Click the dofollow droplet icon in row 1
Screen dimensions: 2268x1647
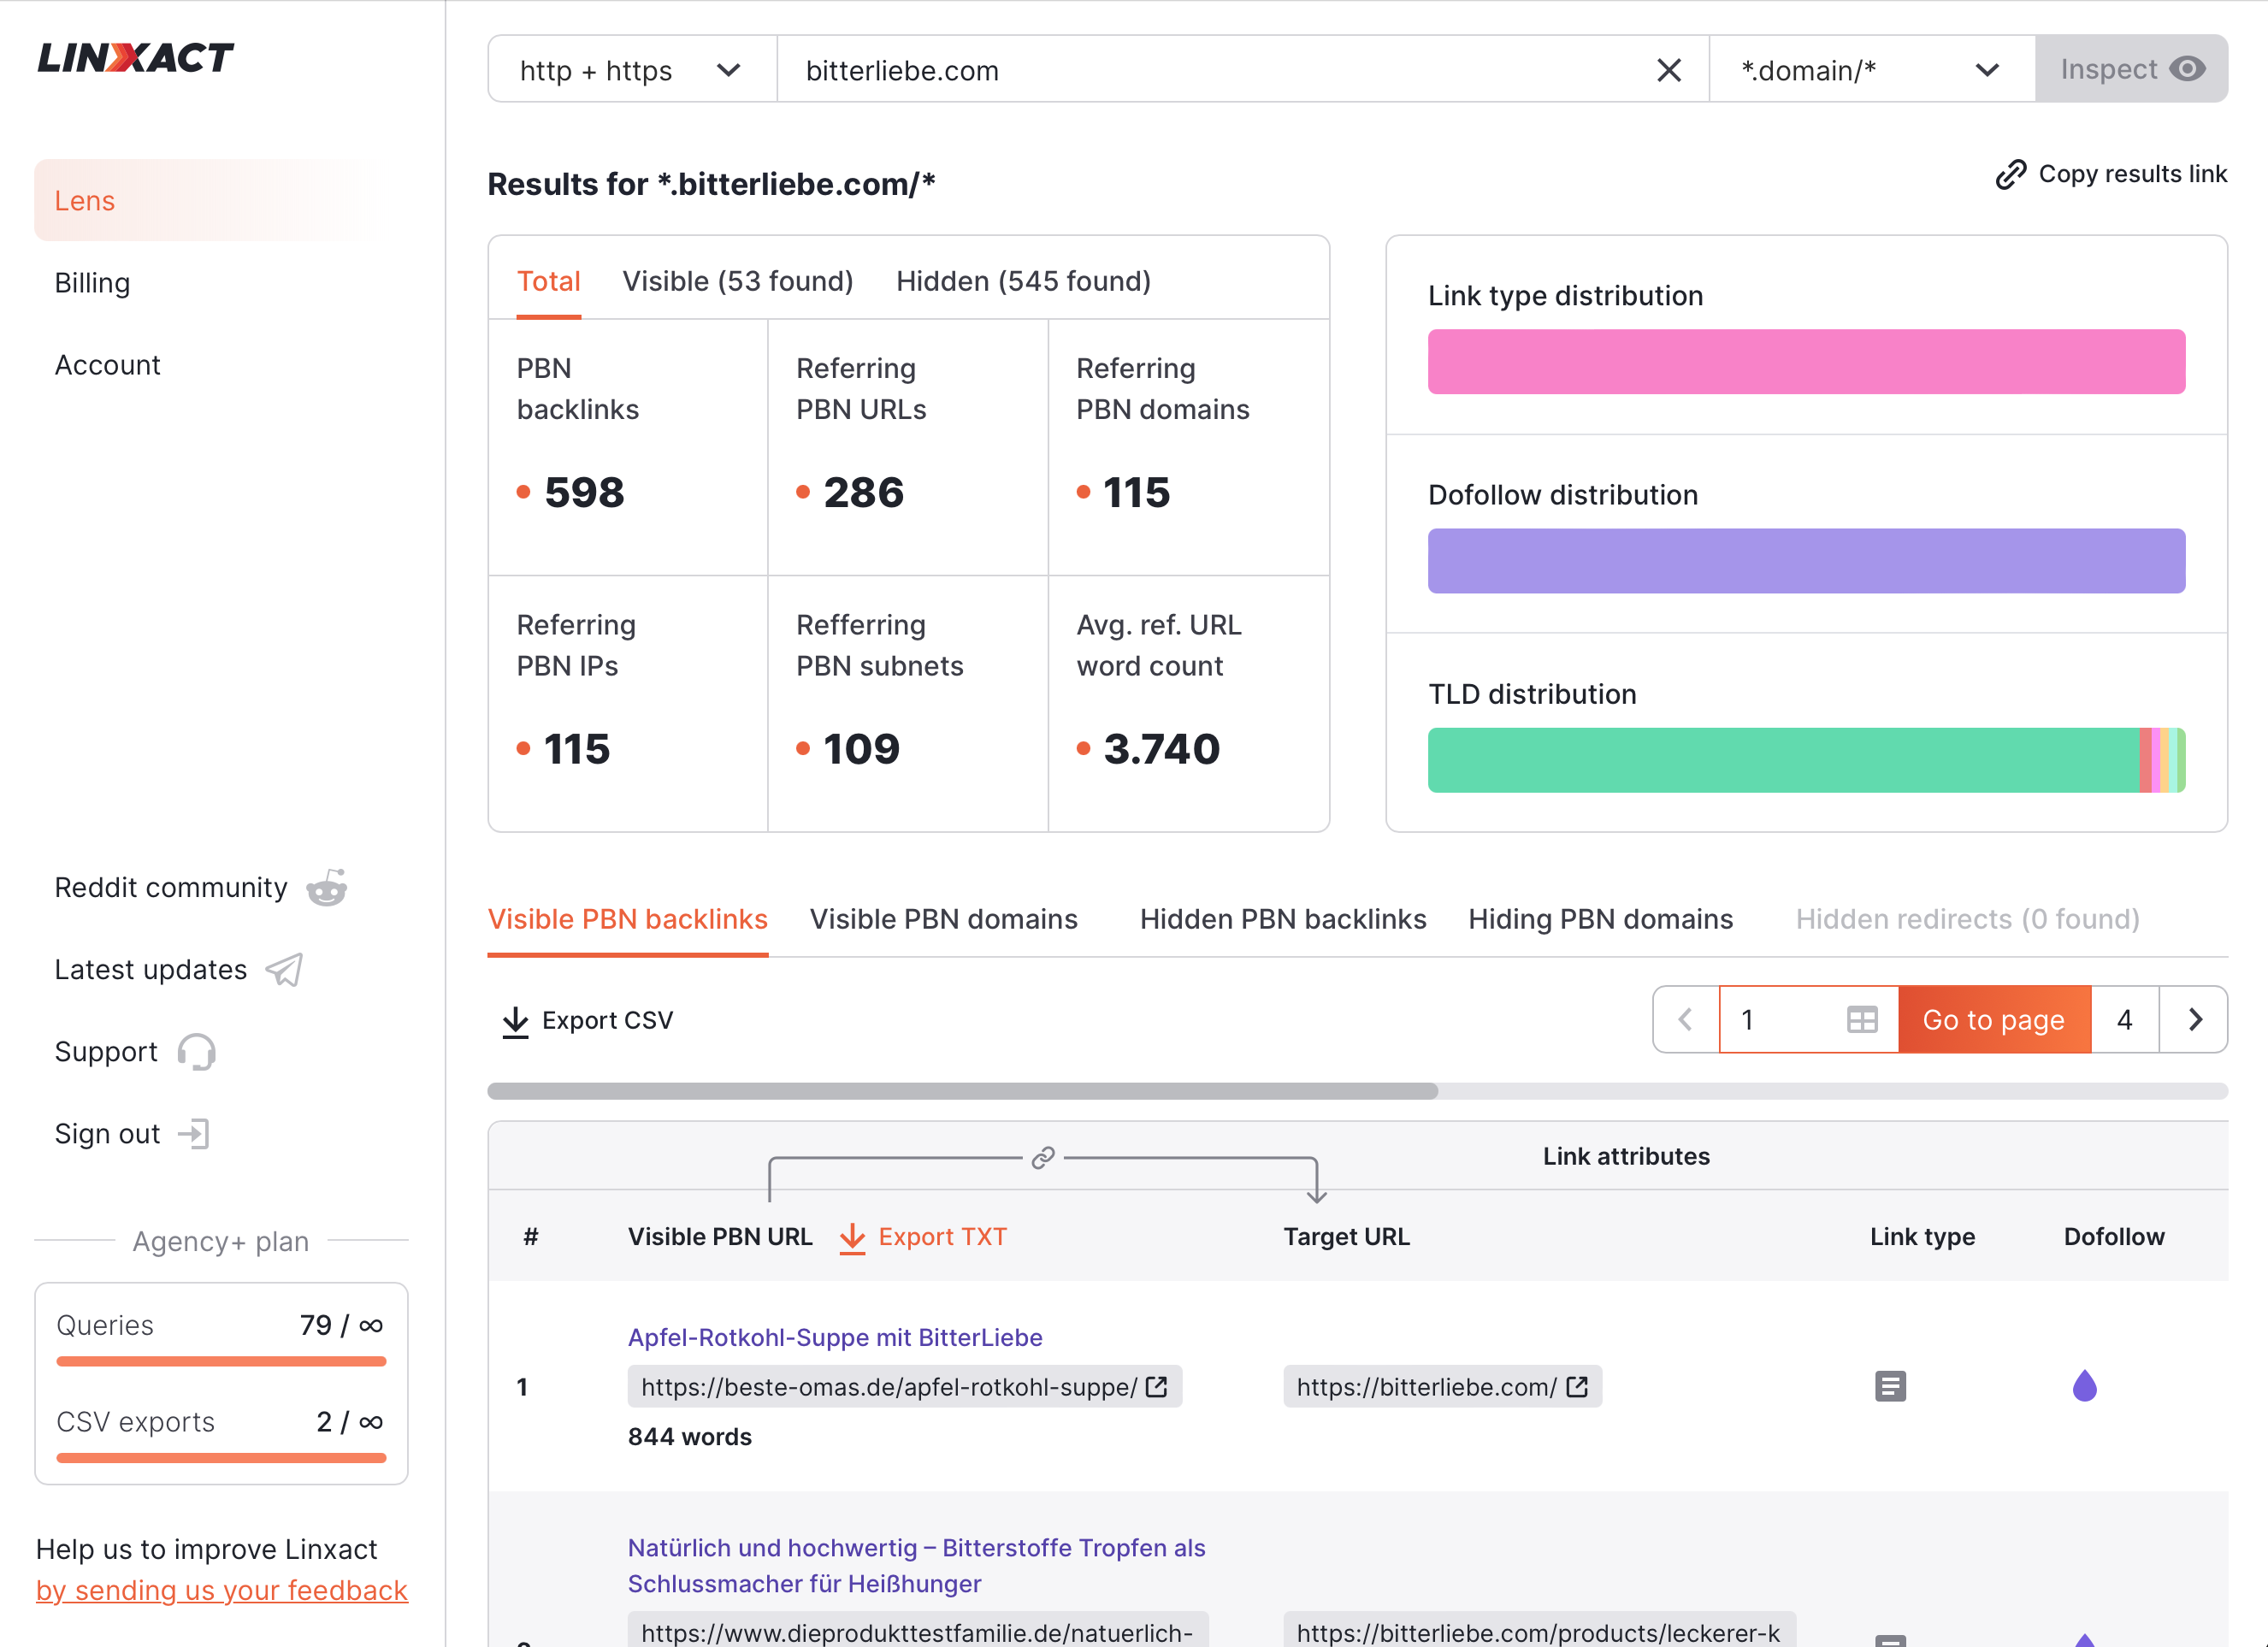(x=2084, y=1386)
